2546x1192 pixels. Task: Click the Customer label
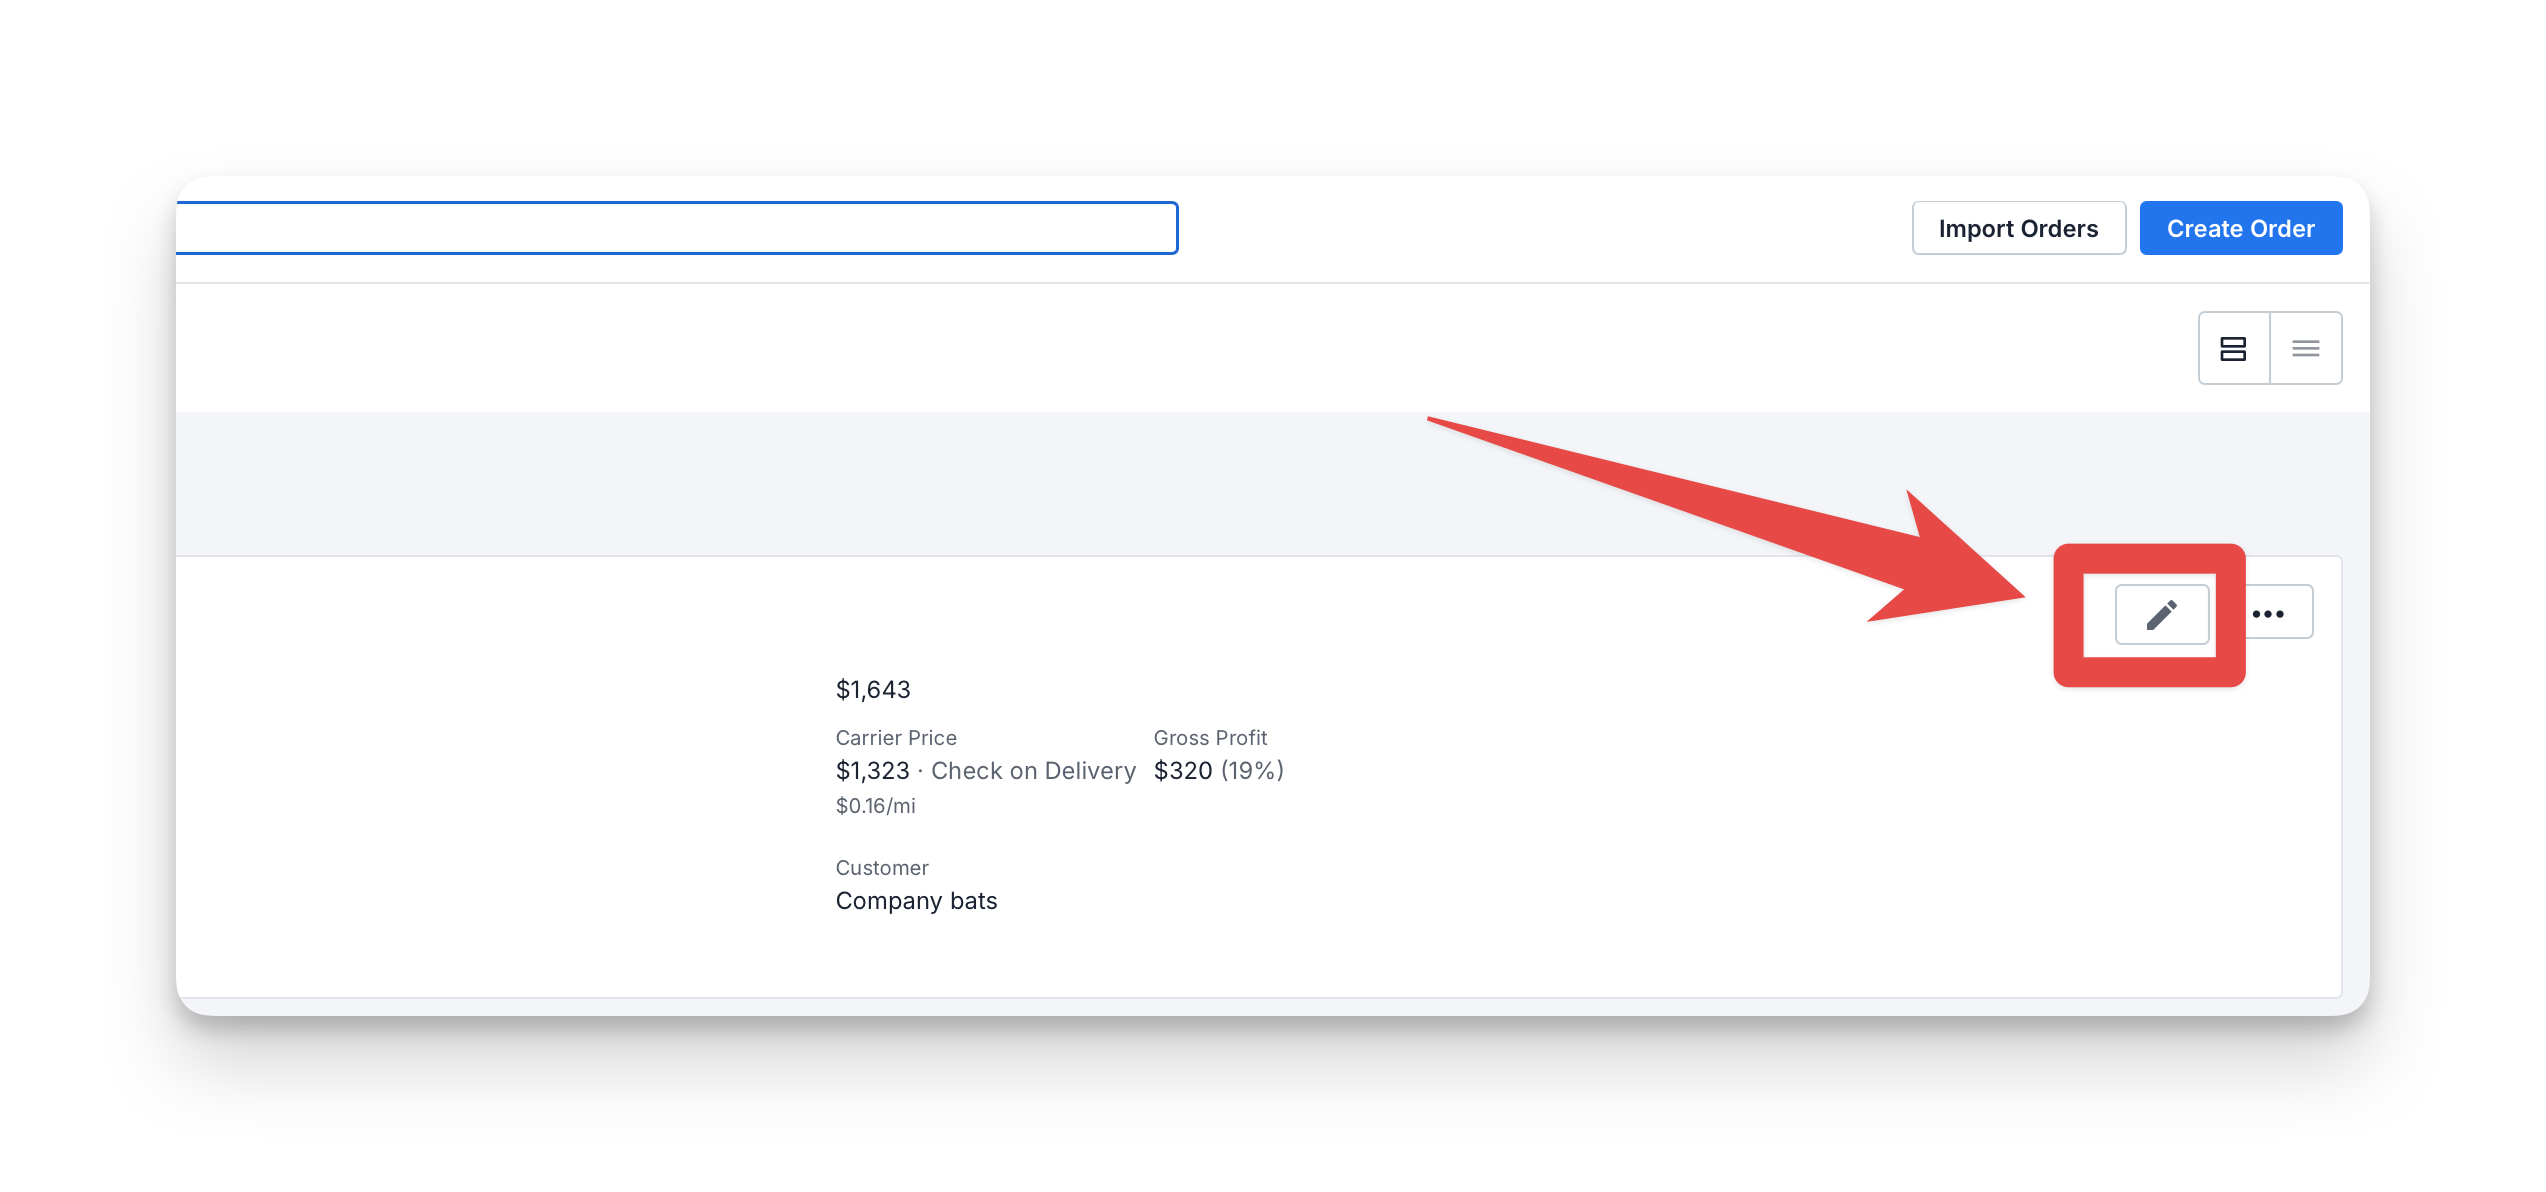coord(882,867)
